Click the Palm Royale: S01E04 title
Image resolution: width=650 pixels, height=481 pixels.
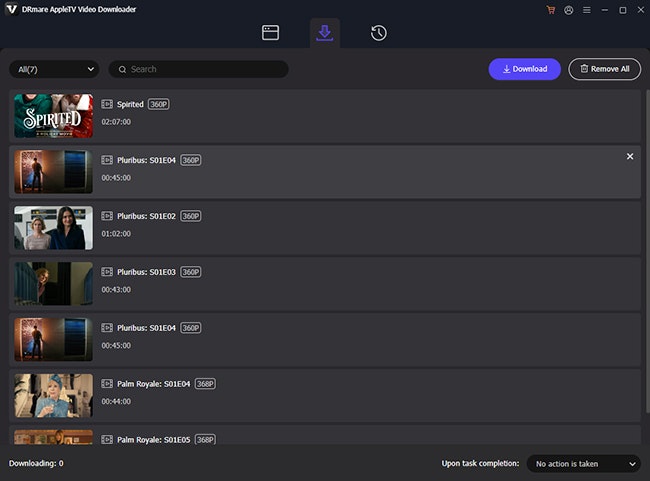153,384
